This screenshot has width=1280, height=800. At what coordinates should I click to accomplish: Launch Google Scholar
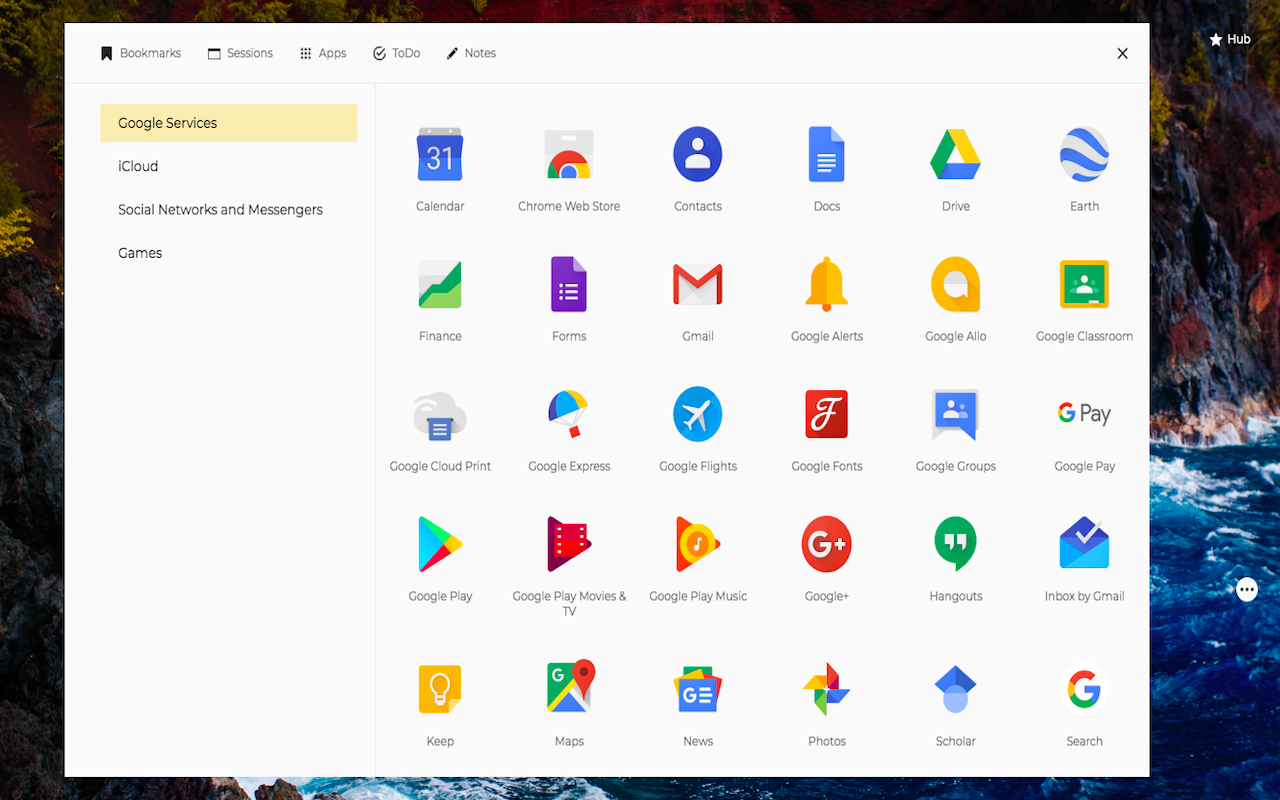pos(956,690)
